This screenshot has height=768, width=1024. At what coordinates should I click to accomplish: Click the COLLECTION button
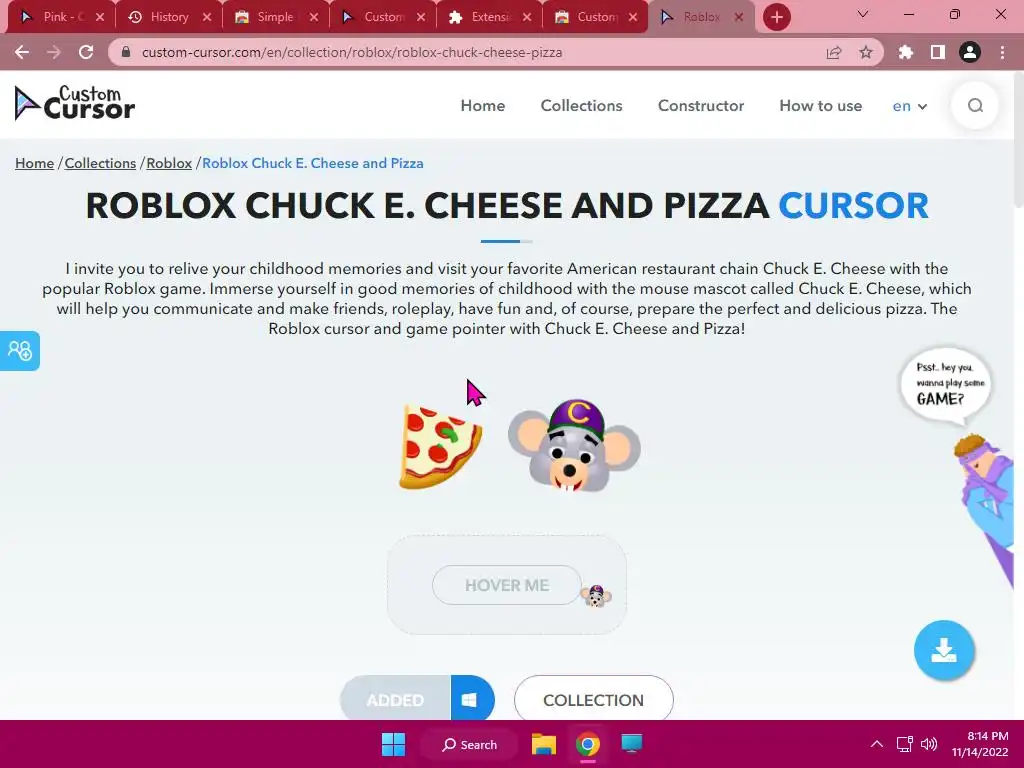[594, 699]
